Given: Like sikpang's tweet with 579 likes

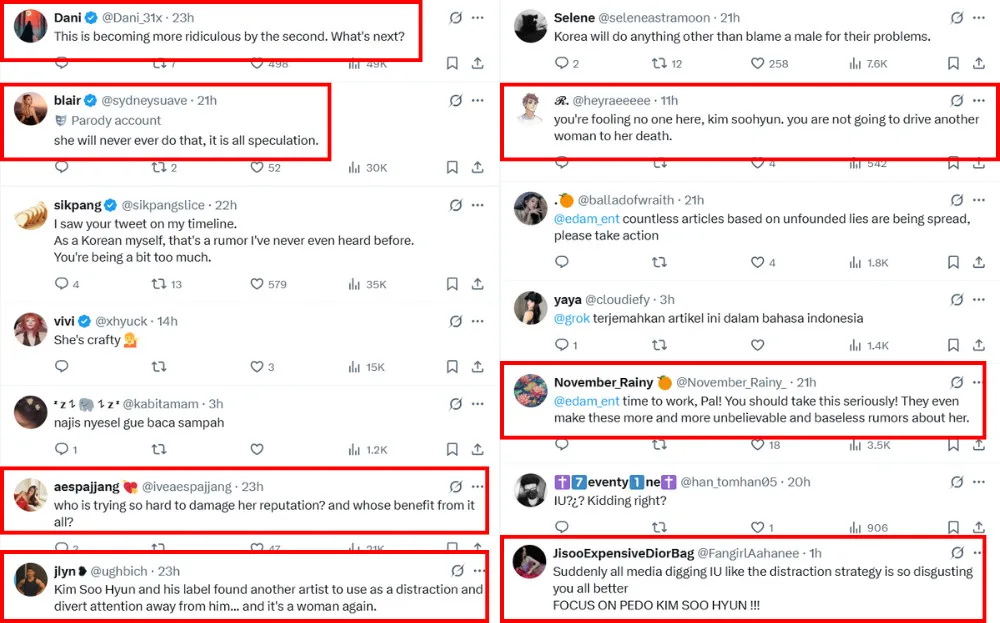Looking at the screenshot, I should [x=257, y=284].
